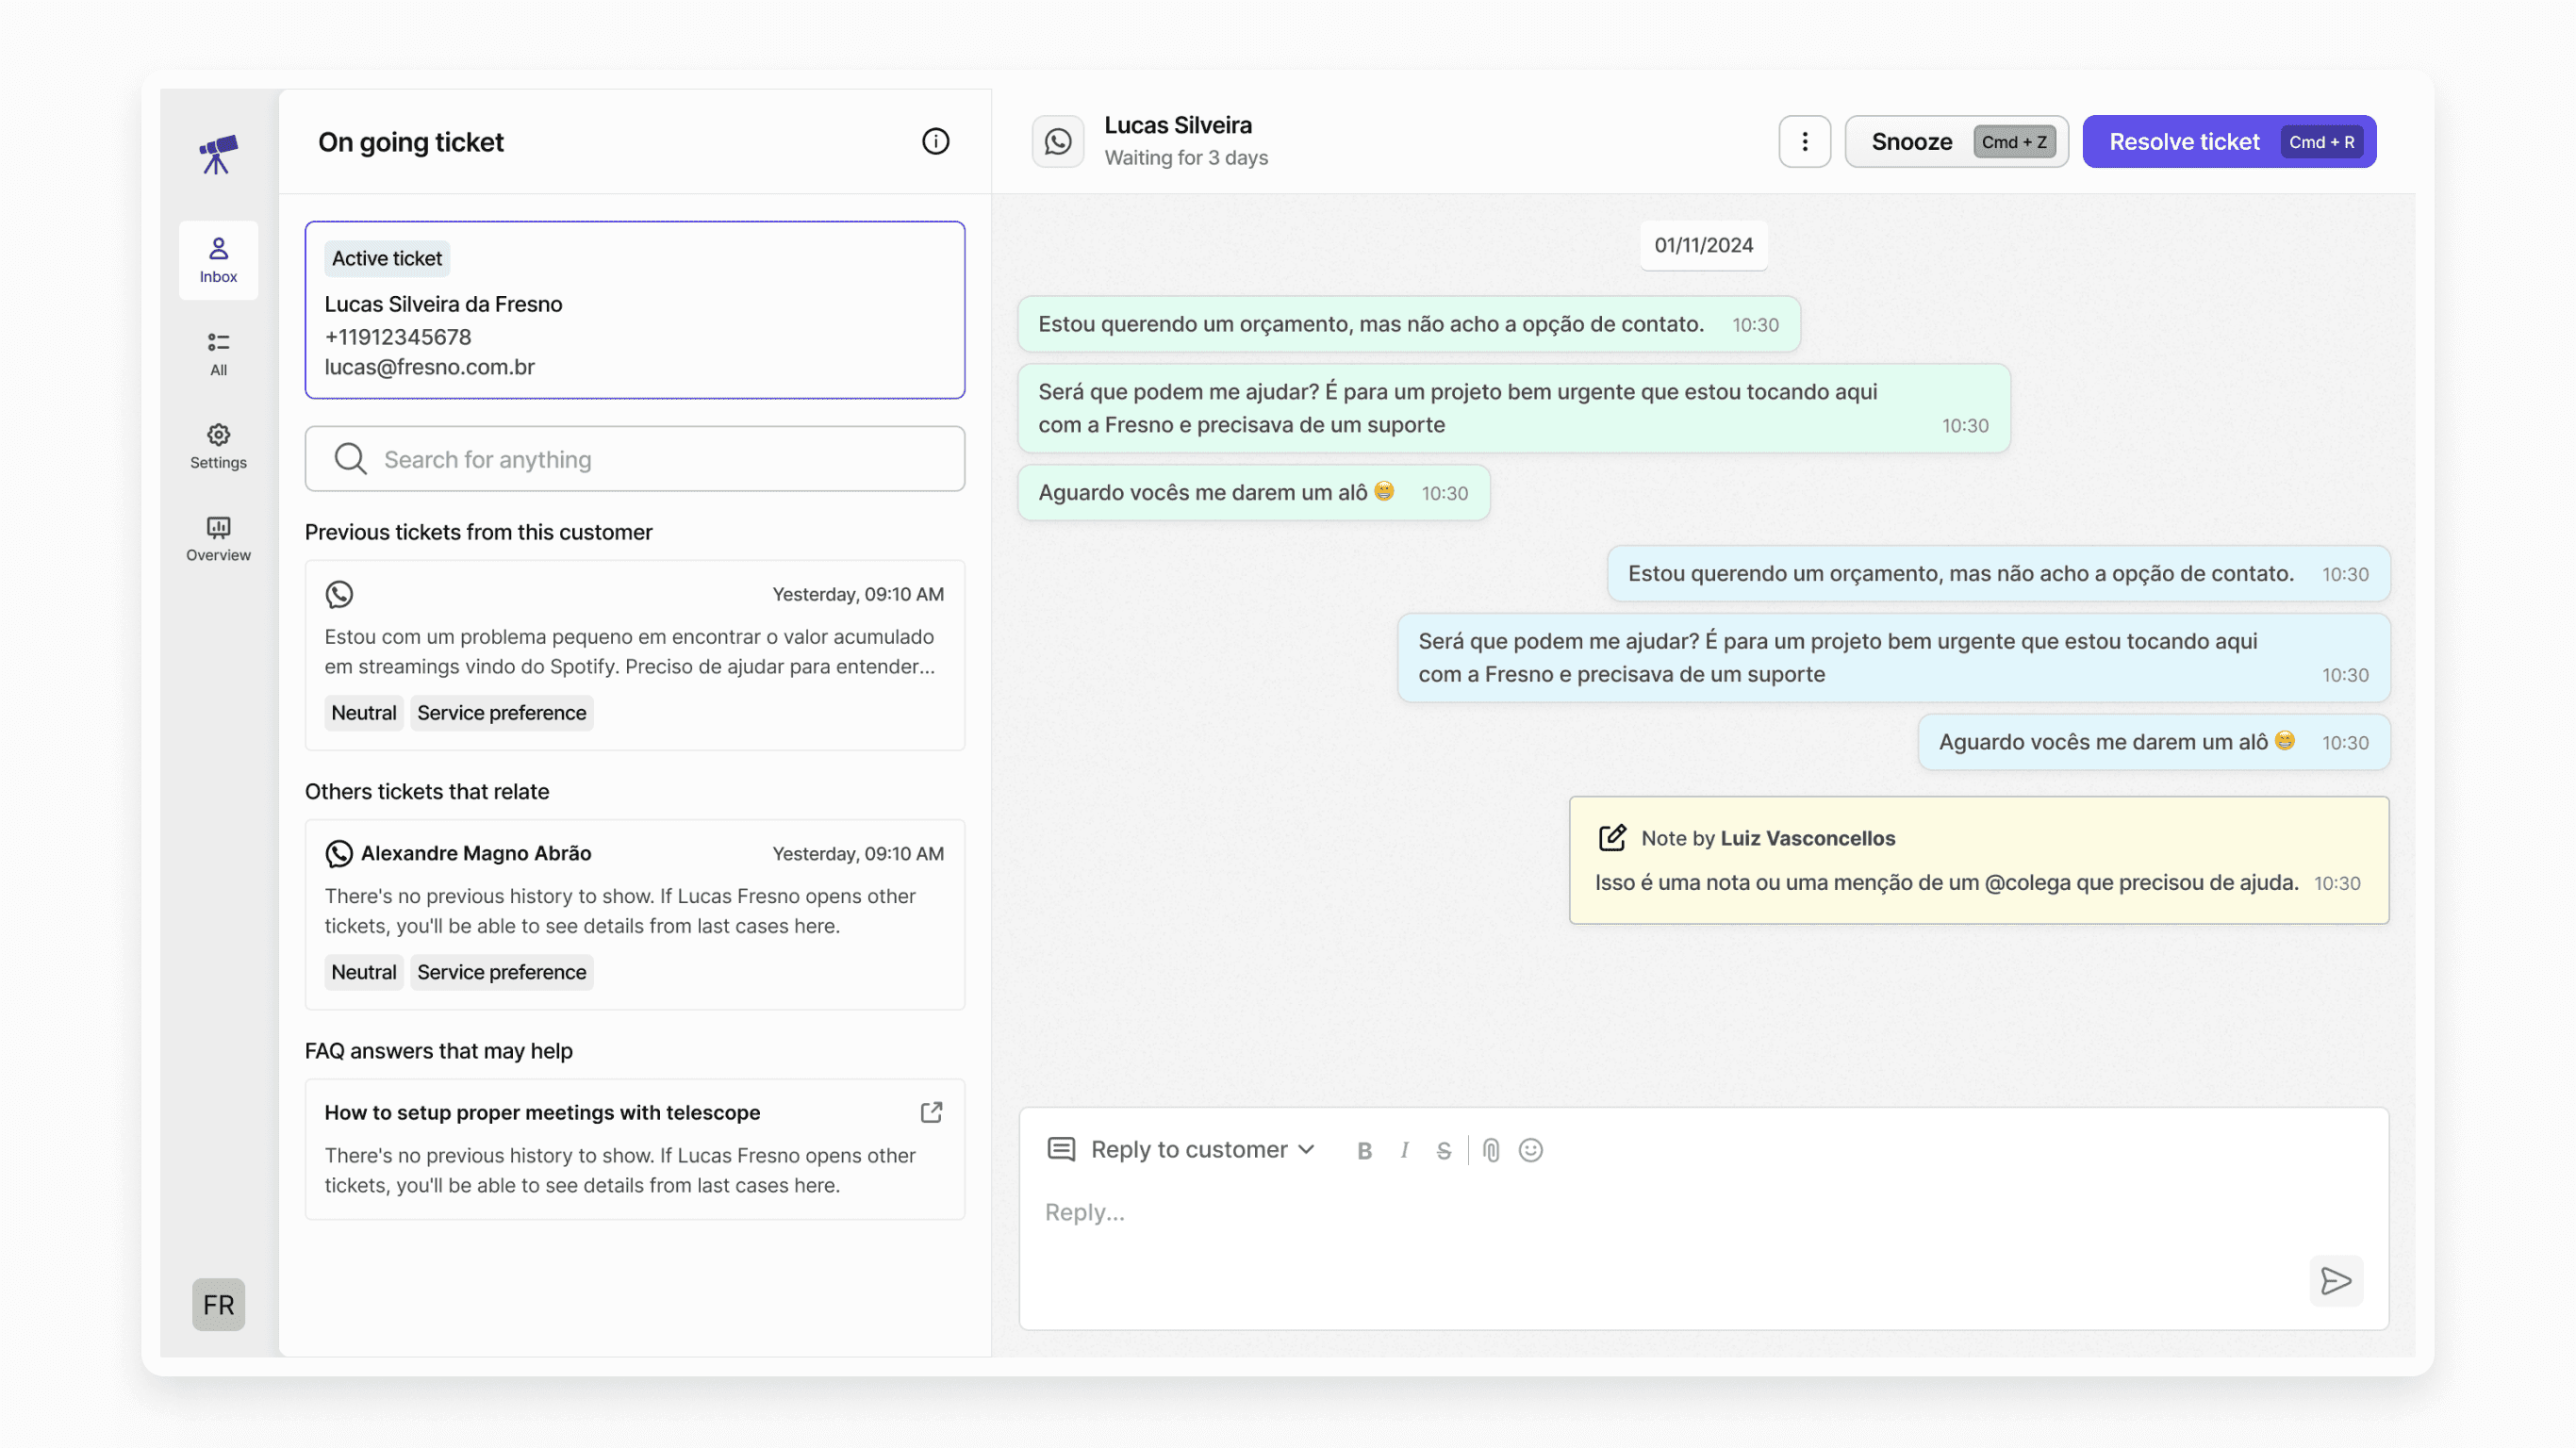Toggle bold formatting in reply editor
Screen dimensions: 2576x1448
coord(1364,1150)
